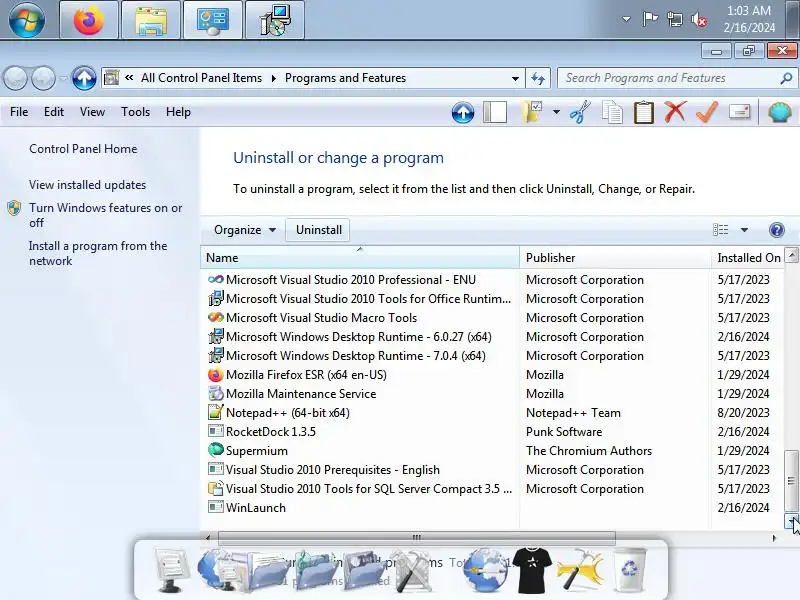Open the View menu
The width and height of the screenshot is (800, 600).
[x=92, y=112]
